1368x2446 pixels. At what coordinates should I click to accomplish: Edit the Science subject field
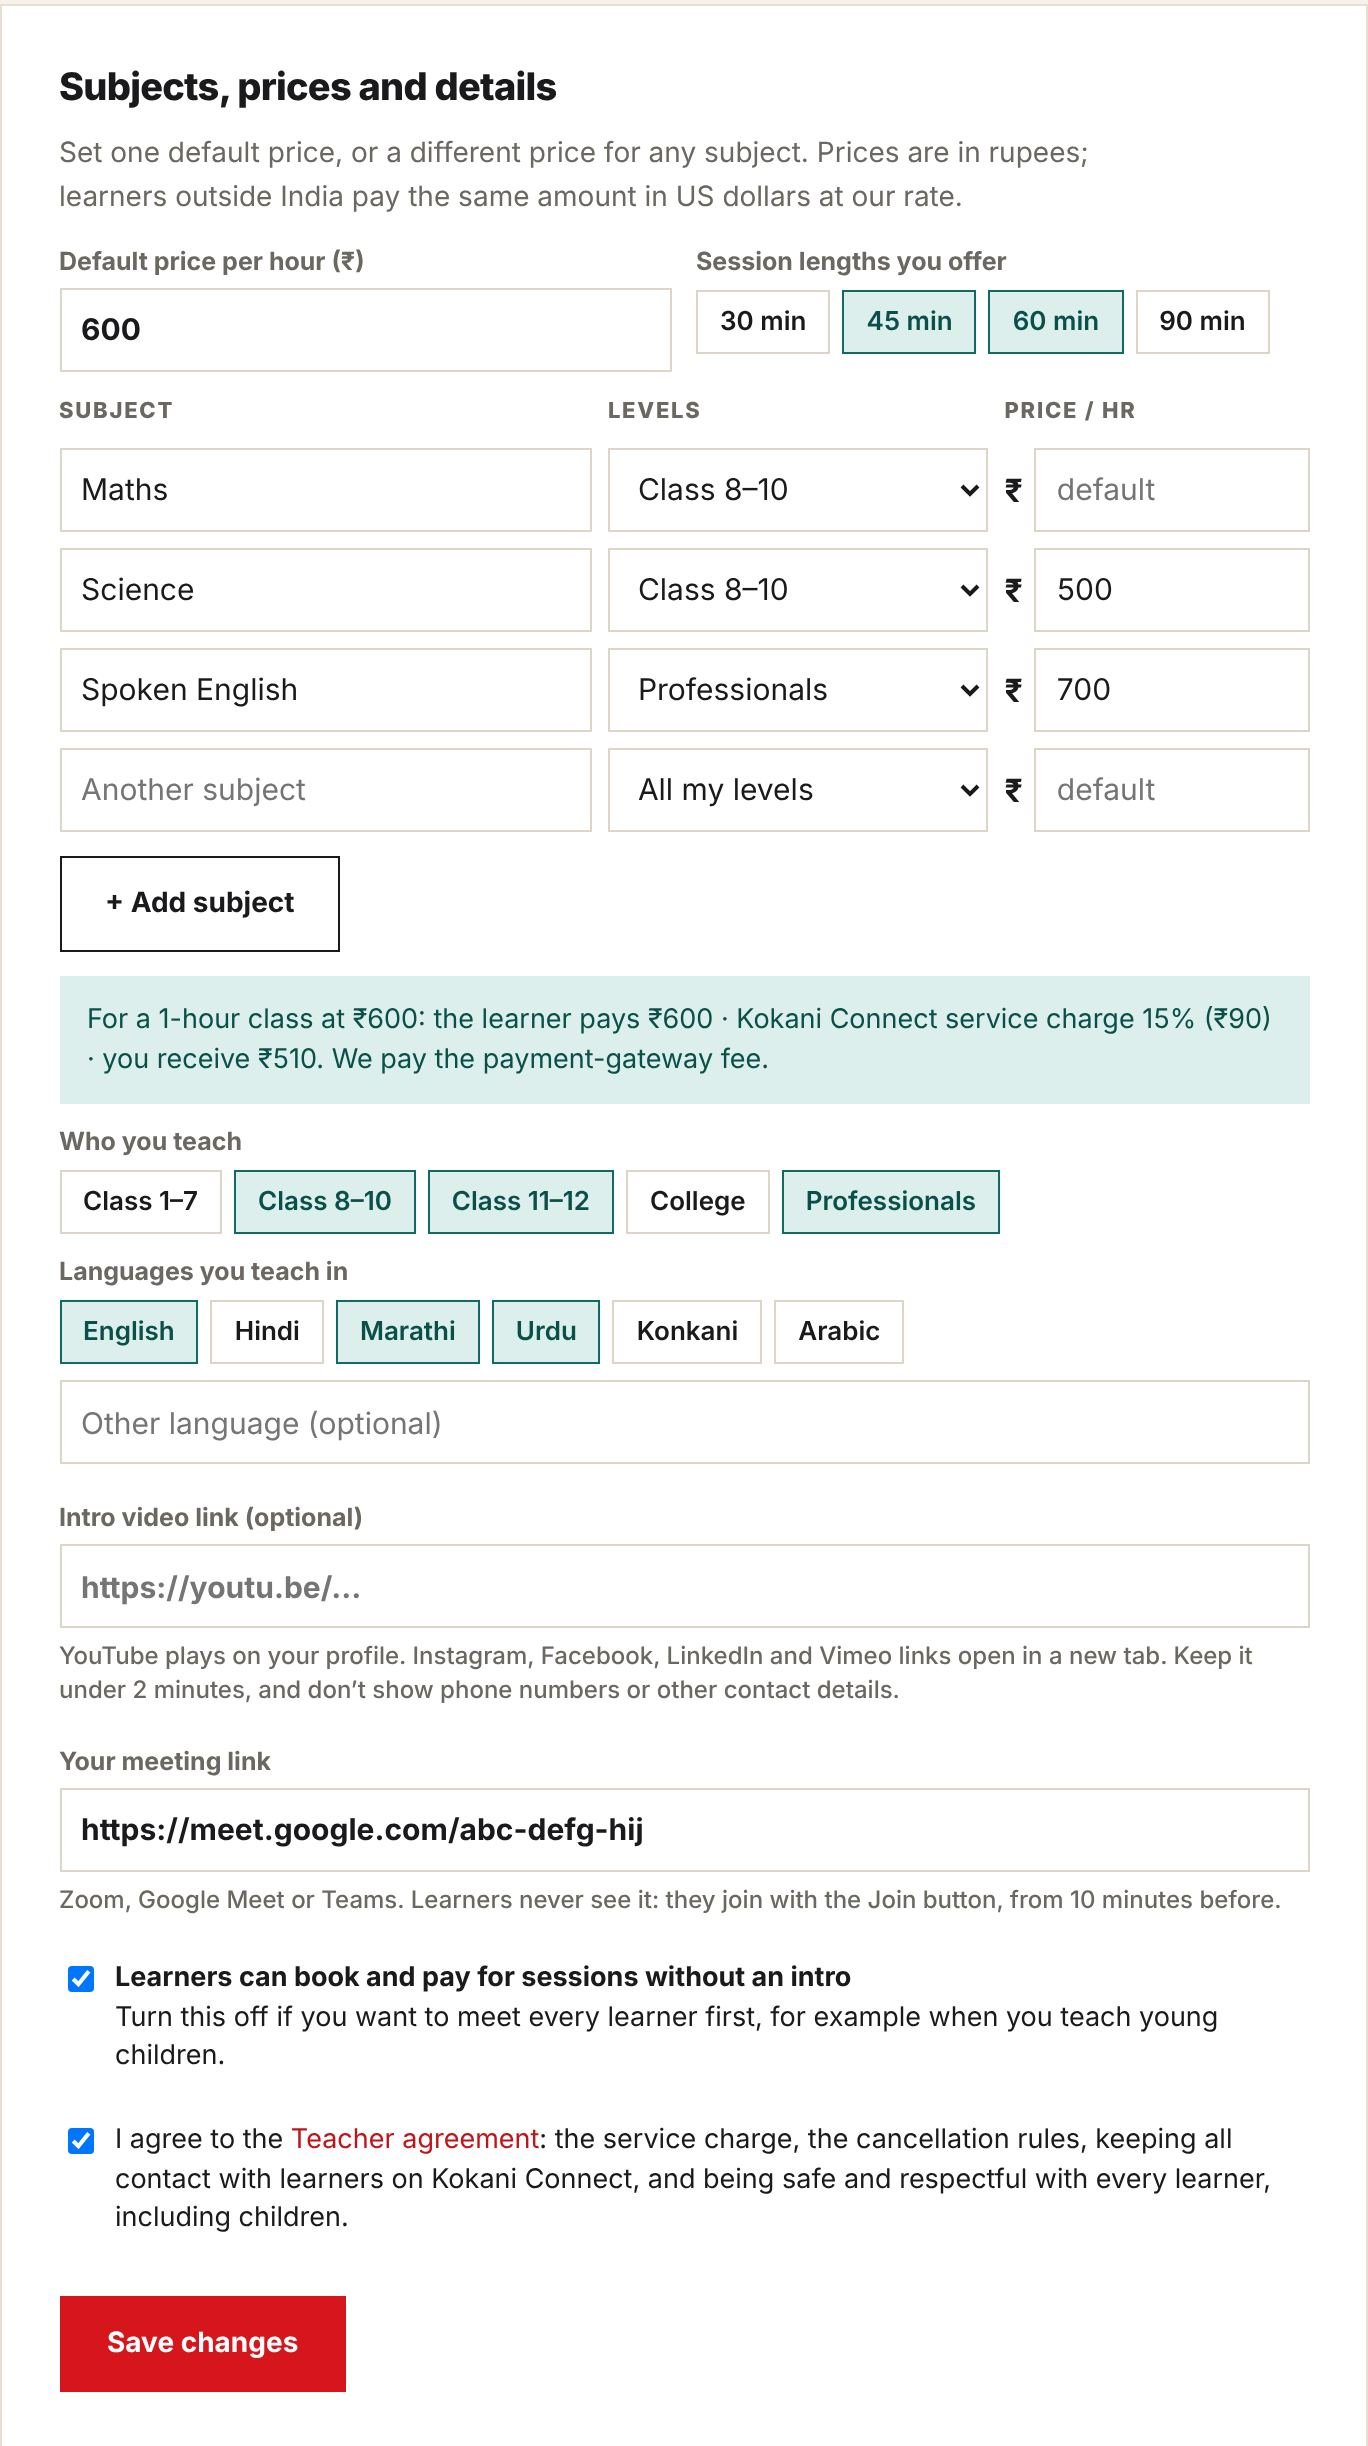click(x=325, y=590)
